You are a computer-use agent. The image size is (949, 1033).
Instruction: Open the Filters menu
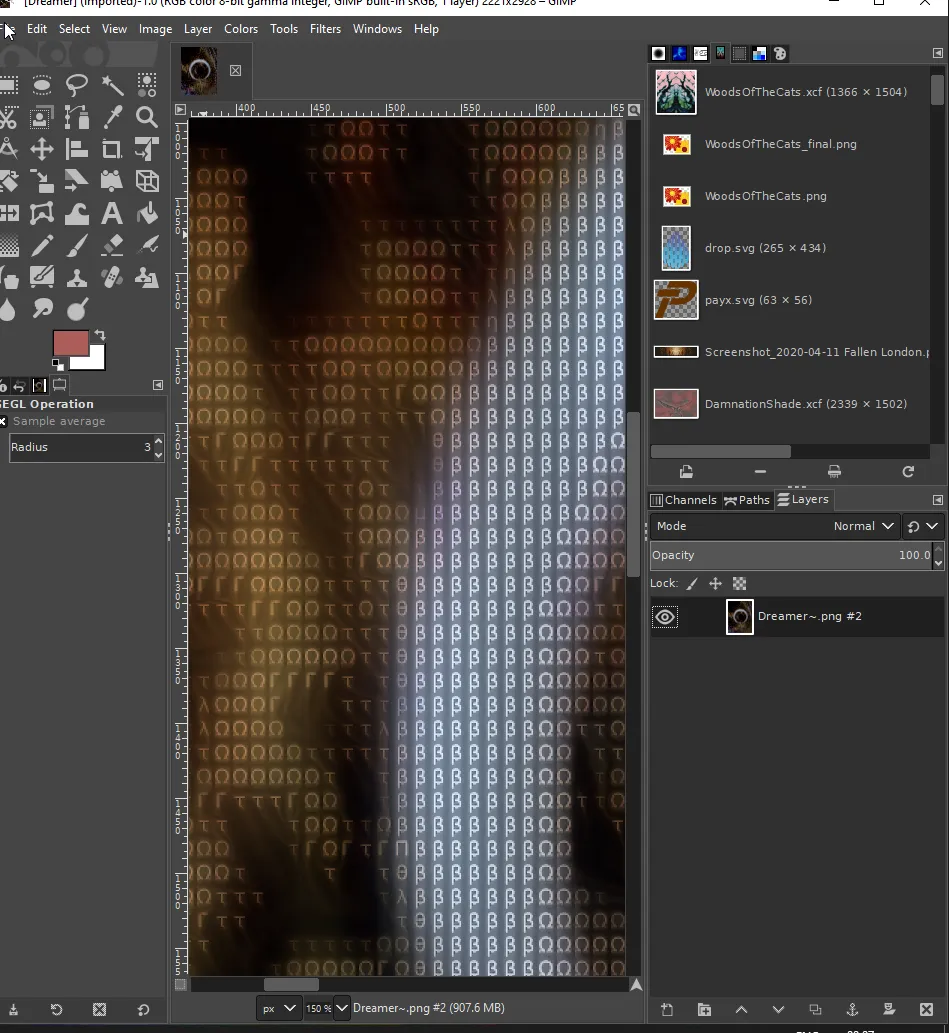(326, 29)
